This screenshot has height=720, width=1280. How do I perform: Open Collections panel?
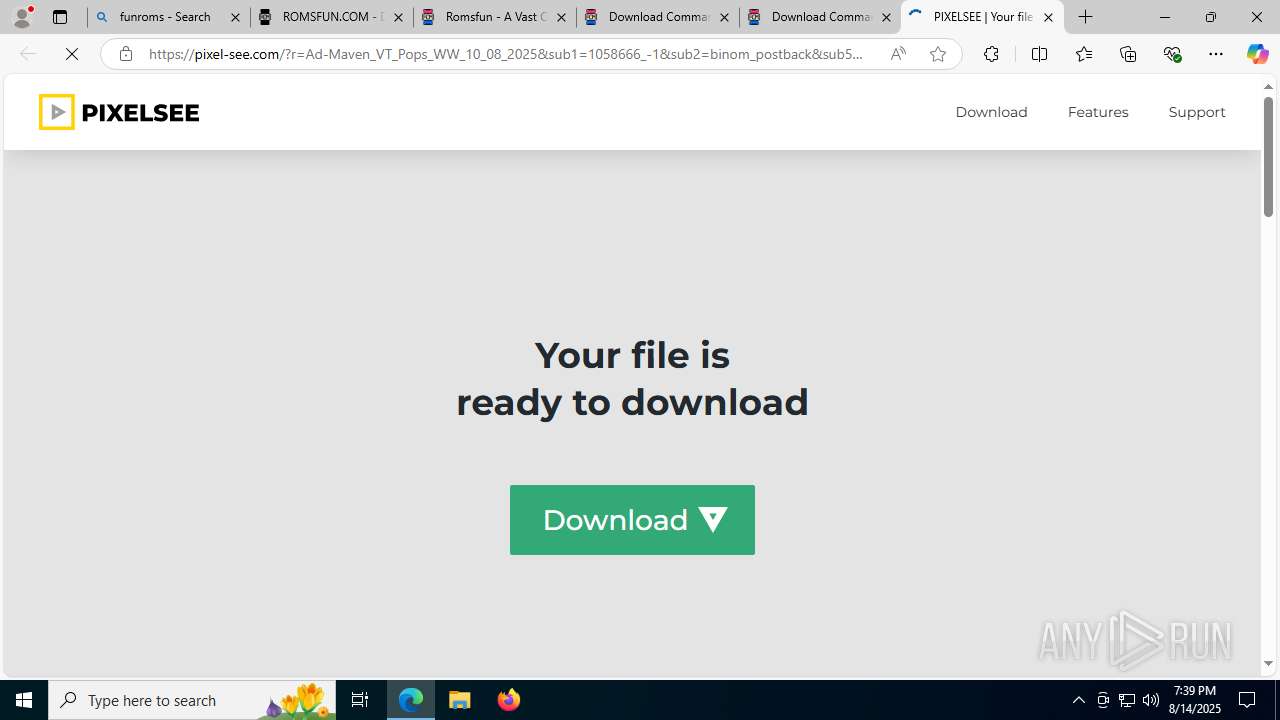[x=1128, y=54]
